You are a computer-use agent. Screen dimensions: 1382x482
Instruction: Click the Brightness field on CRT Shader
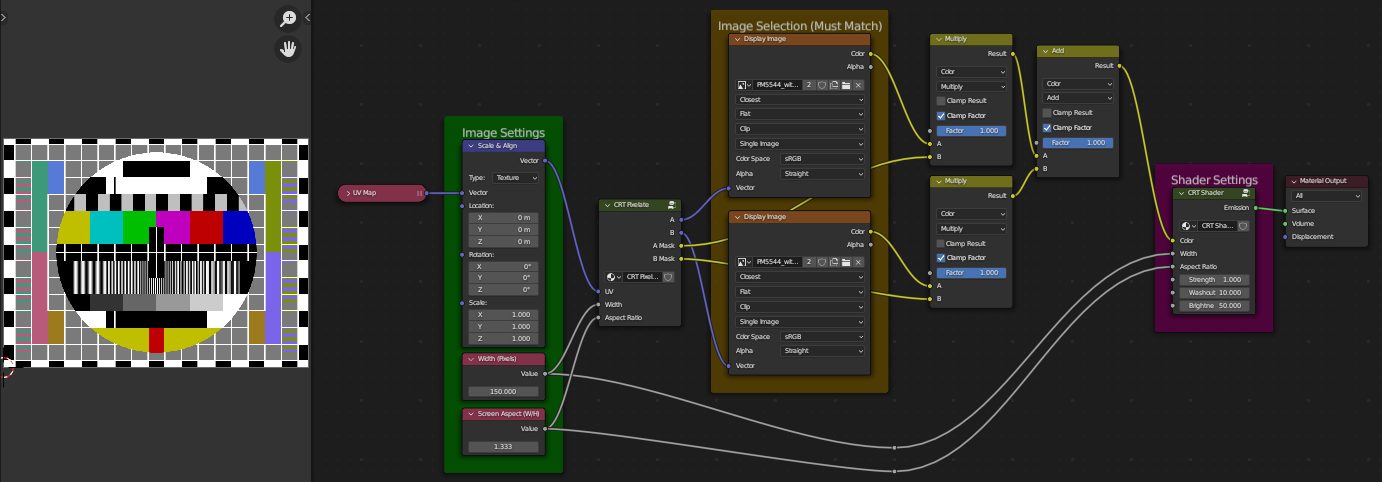(1215, 305)
